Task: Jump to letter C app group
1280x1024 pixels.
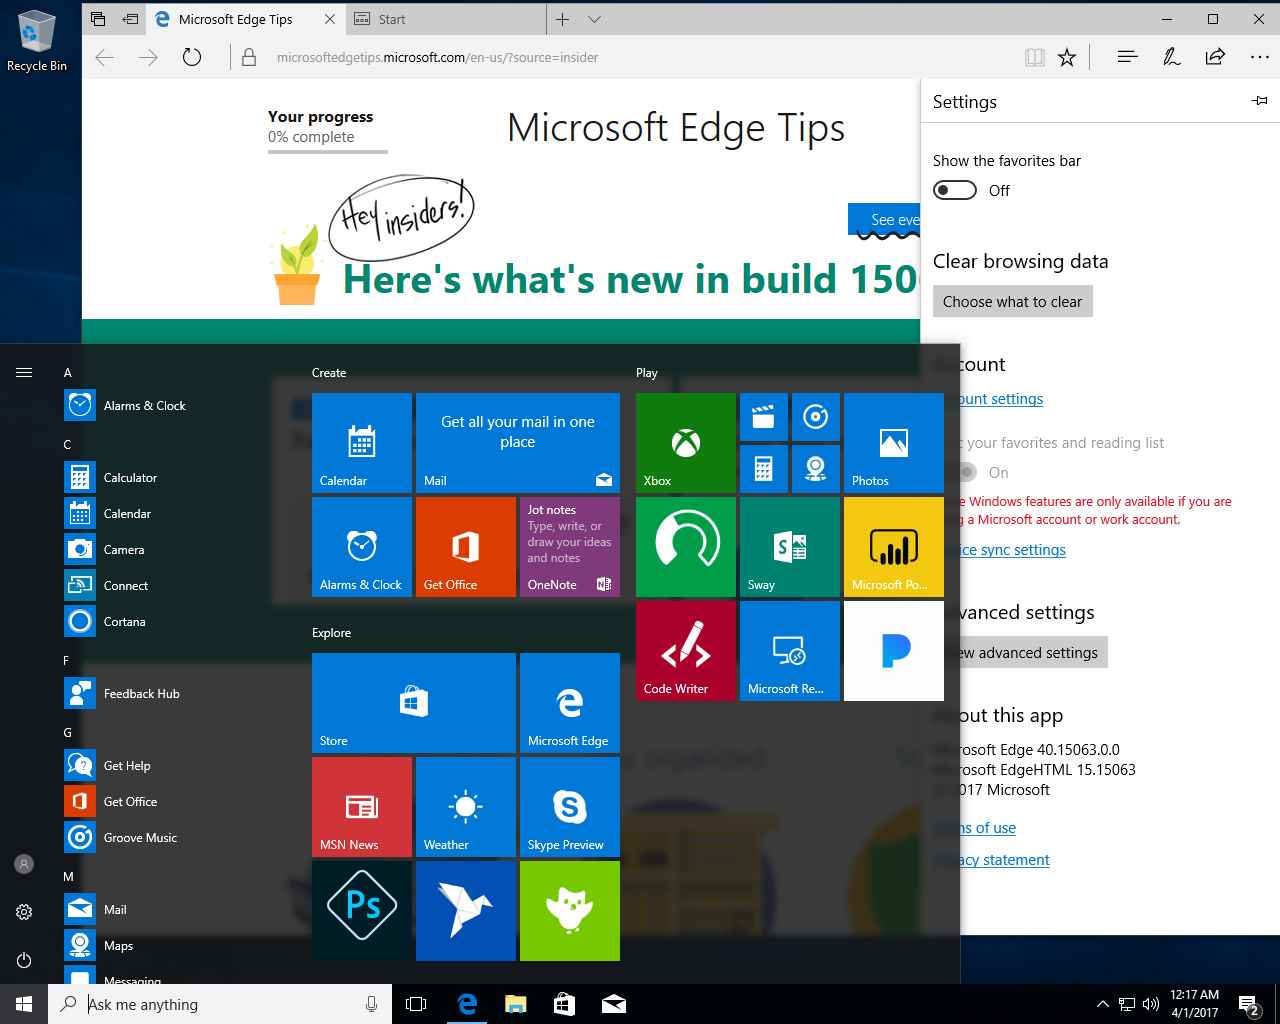Action: (x=68, y=444)
